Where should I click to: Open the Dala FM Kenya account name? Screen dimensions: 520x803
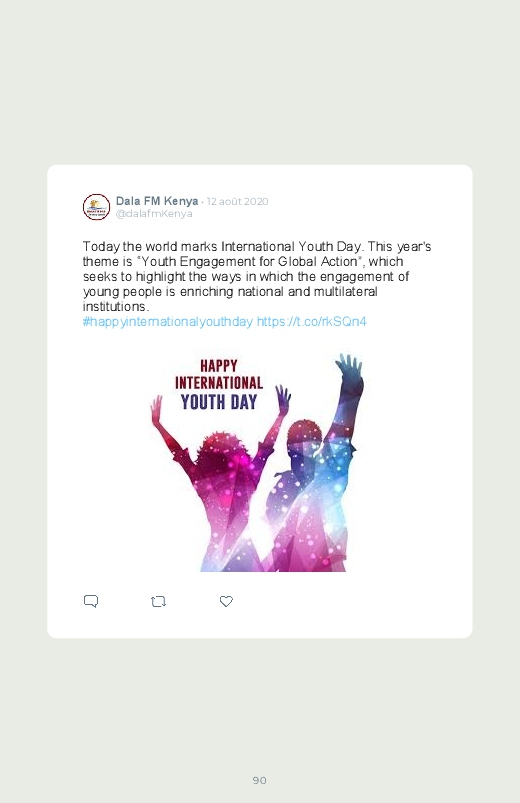pyautogui.click(x=157, y=201)
